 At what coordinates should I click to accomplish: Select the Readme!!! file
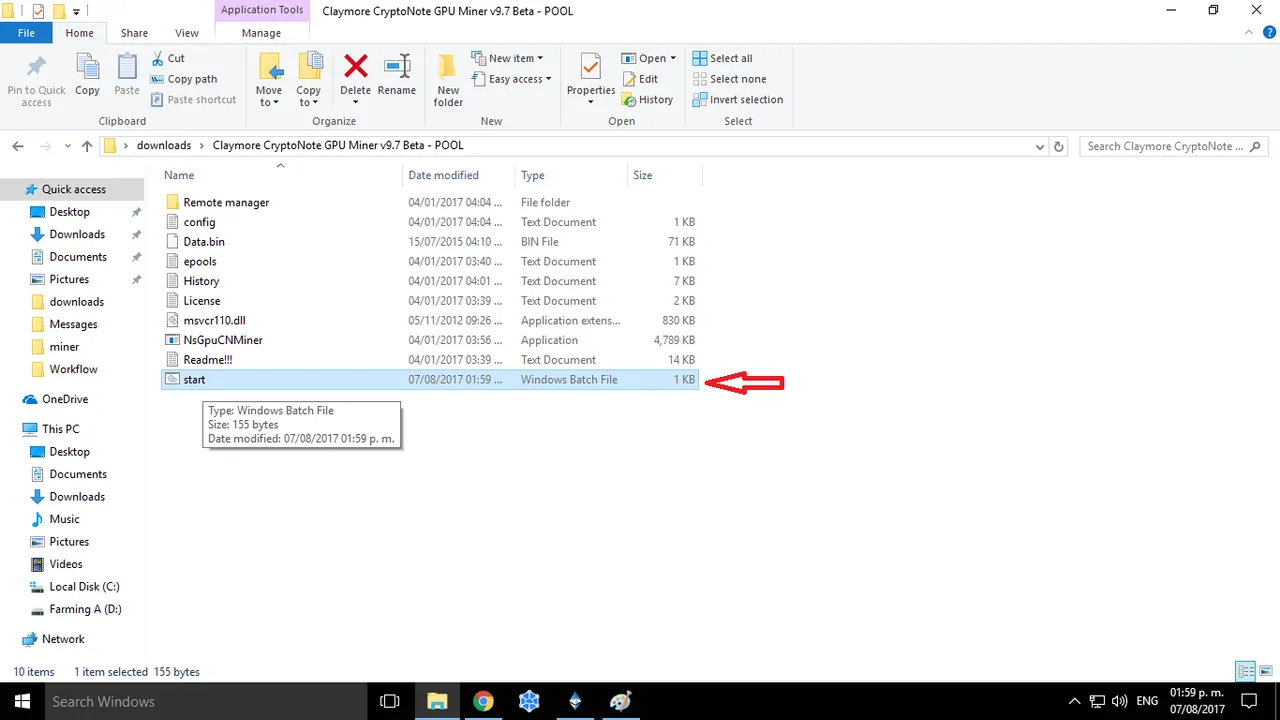point(430,360)
